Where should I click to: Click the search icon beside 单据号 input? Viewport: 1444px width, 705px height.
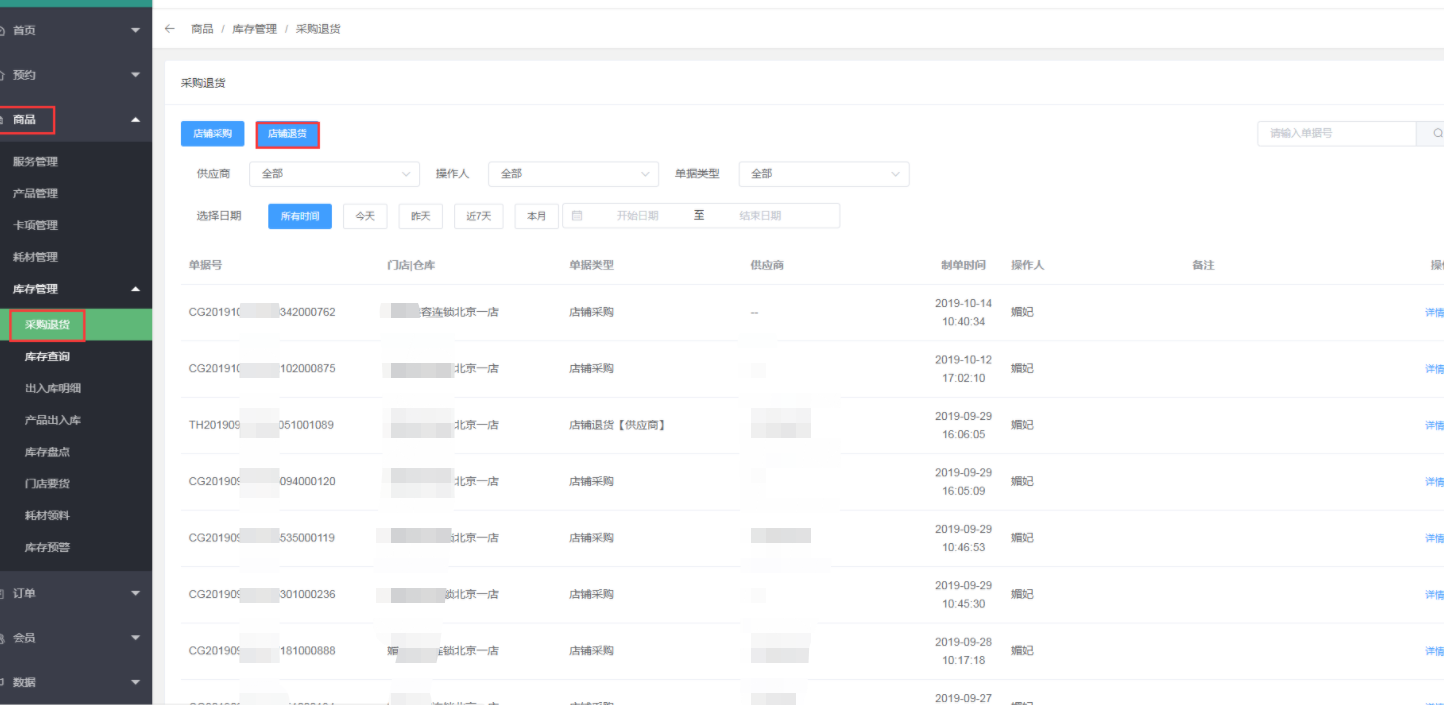click(1437, 133)
